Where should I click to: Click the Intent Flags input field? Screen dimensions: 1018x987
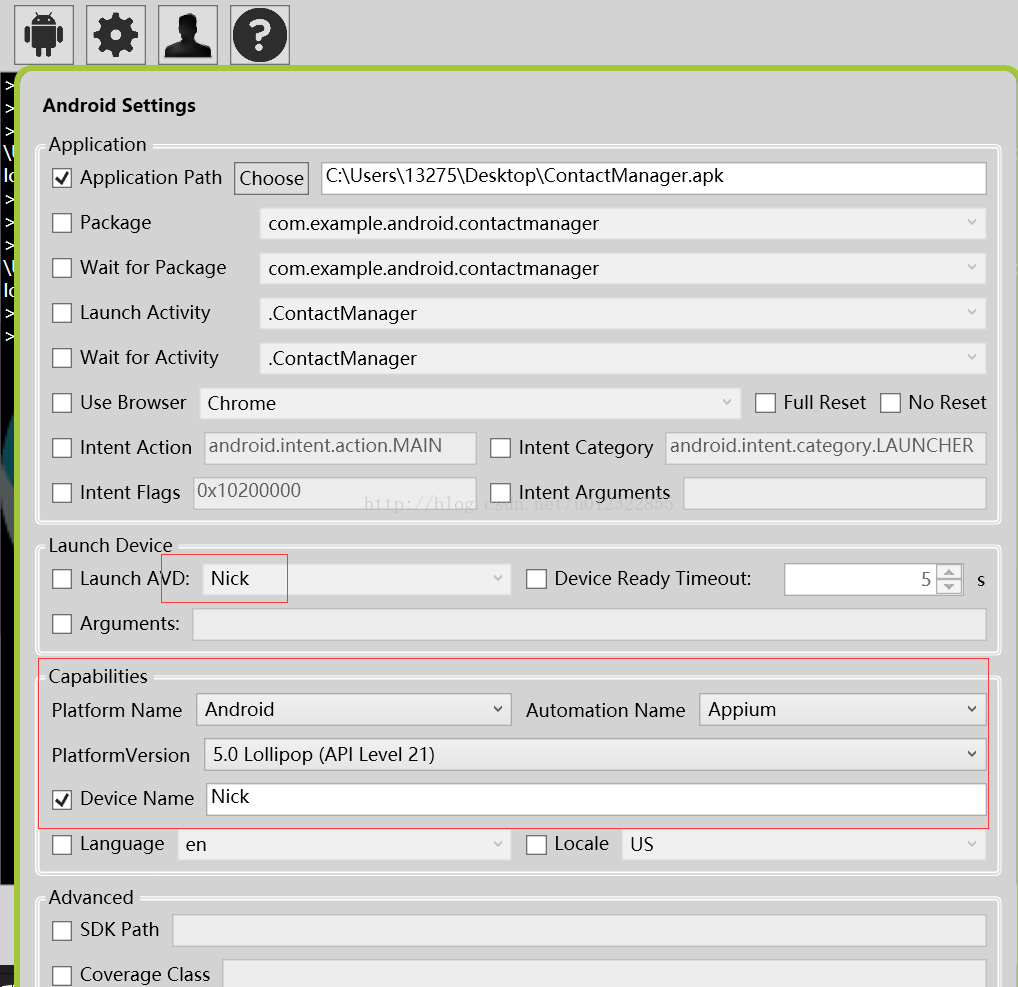click(x=334, y=493)
